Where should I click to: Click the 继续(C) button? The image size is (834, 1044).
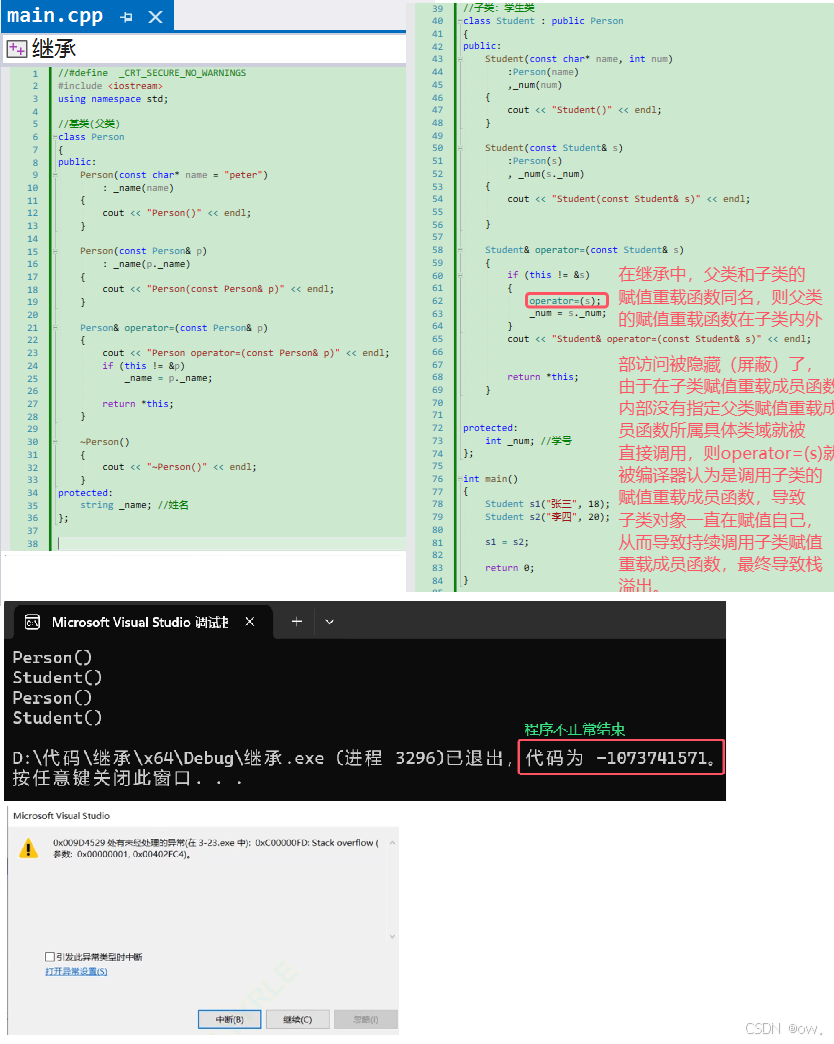(298, 1019)
